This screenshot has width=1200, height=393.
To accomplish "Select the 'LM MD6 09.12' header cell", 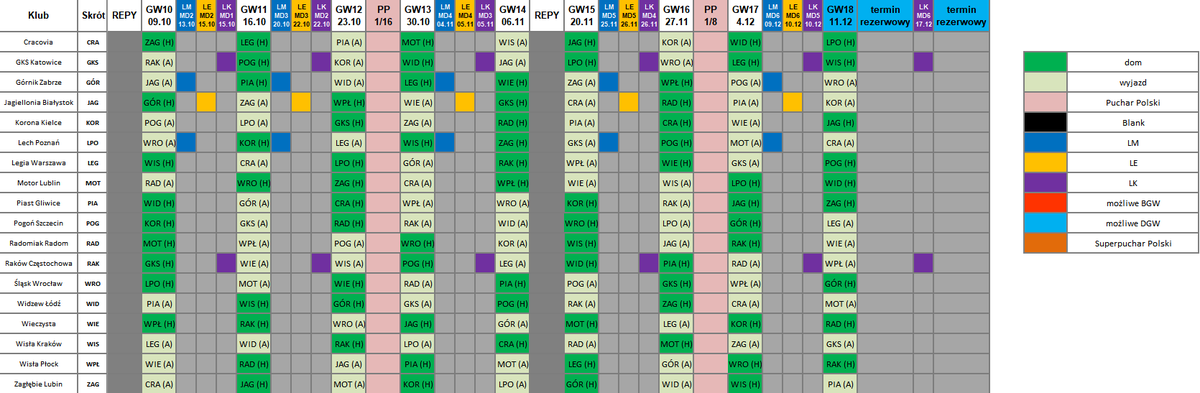I will [x=773, y=16].
